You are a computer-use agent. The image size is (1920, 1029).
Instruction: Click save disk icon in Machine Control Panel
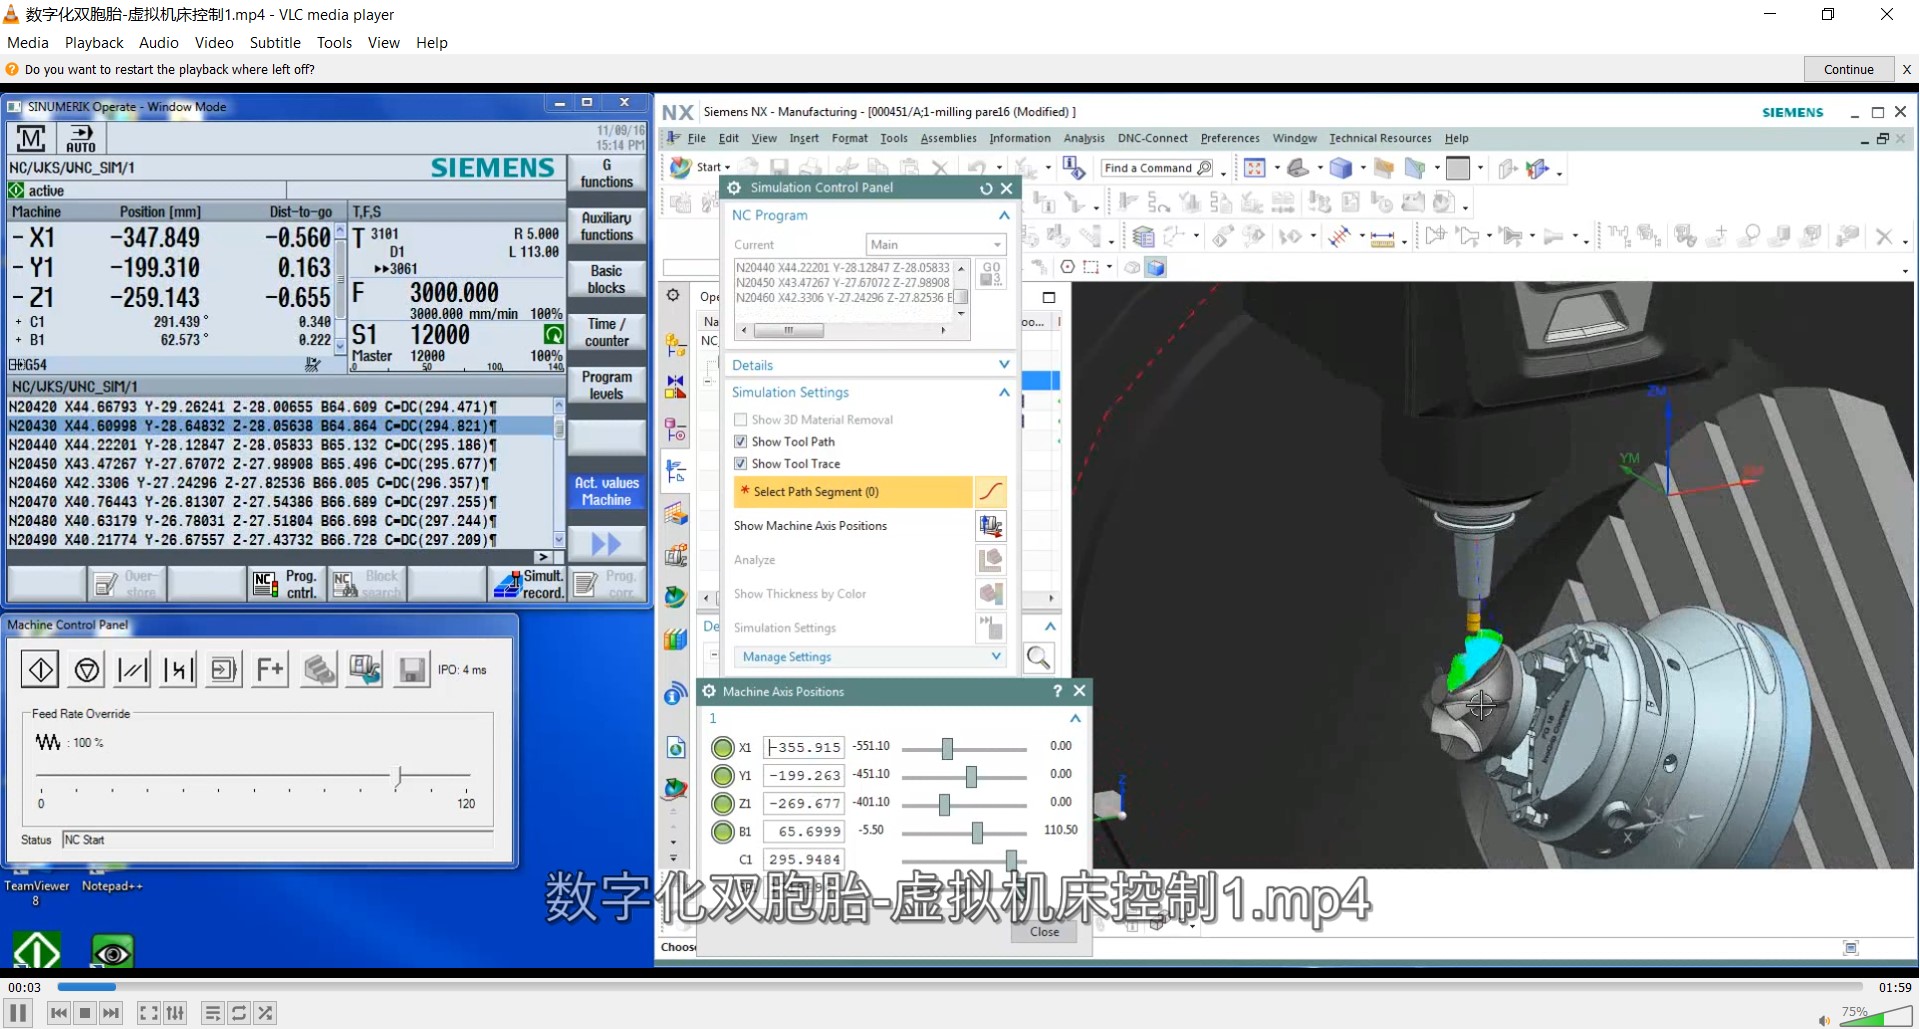click(x=411, y=669)
